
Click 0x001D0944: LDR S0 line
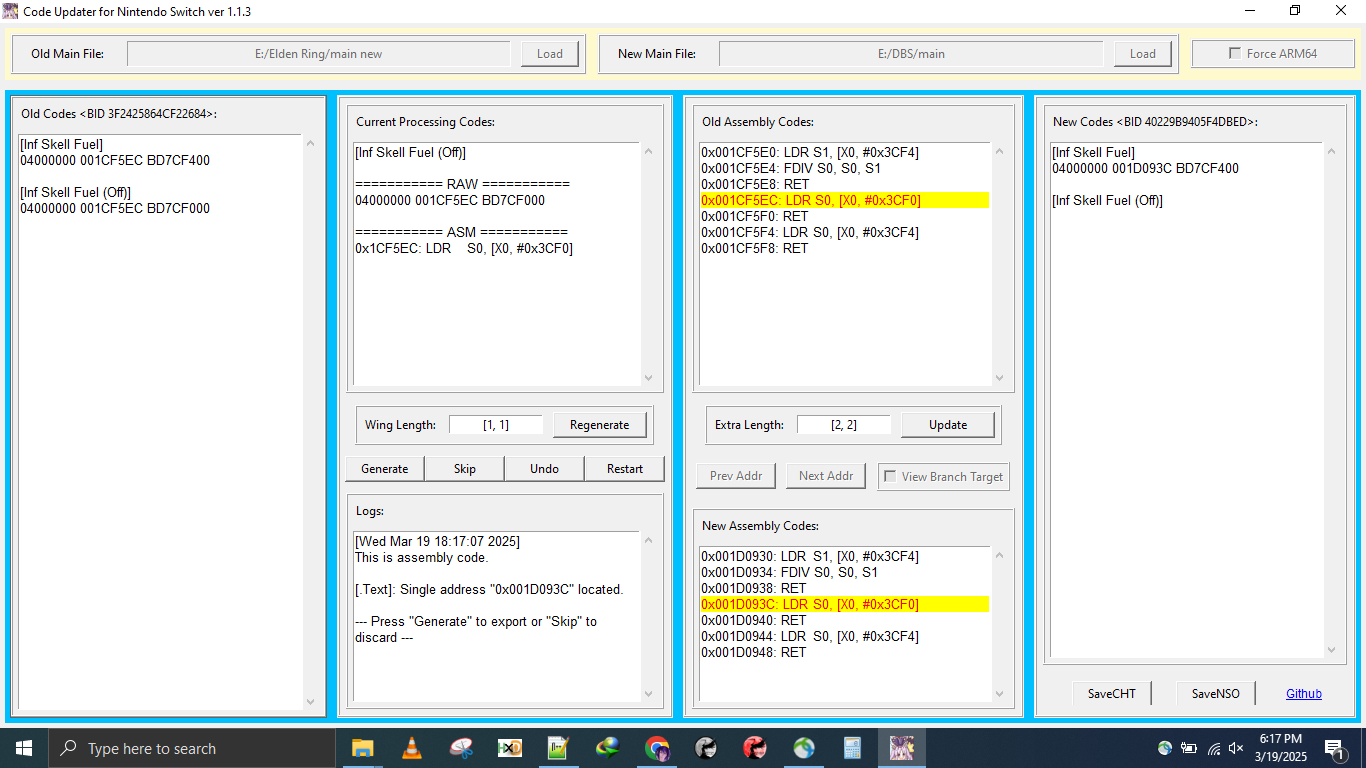(810, 636)
